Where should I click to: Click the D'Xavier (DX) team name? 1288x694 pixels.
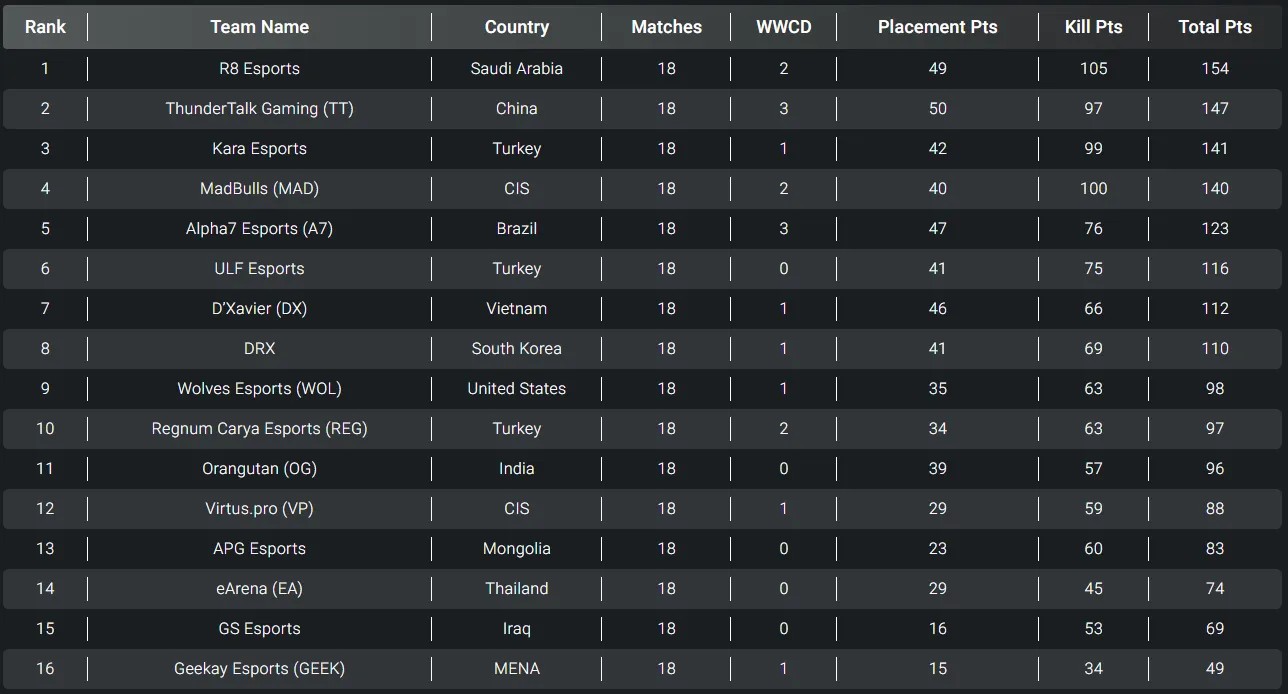pyautogui.click(x=259, y=308)
